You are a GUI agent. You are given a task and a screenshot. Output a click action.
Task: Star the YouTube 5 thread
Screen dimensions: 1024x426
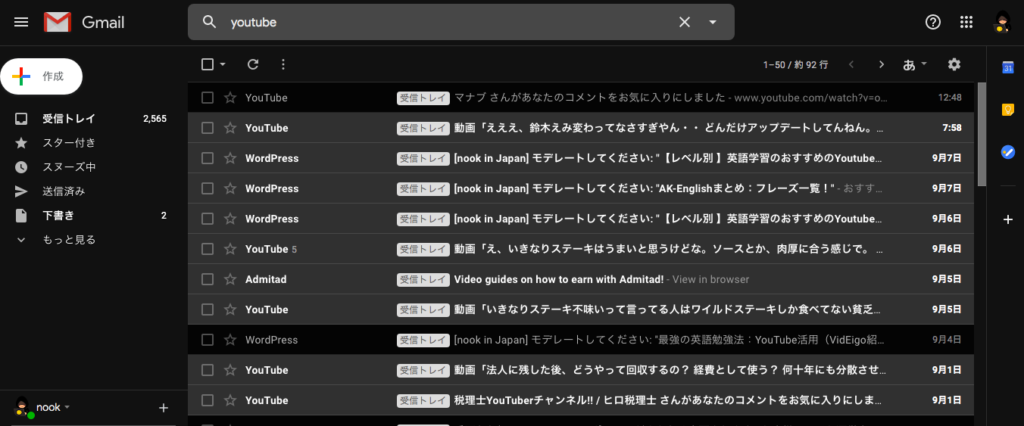[x=230, y=249]
